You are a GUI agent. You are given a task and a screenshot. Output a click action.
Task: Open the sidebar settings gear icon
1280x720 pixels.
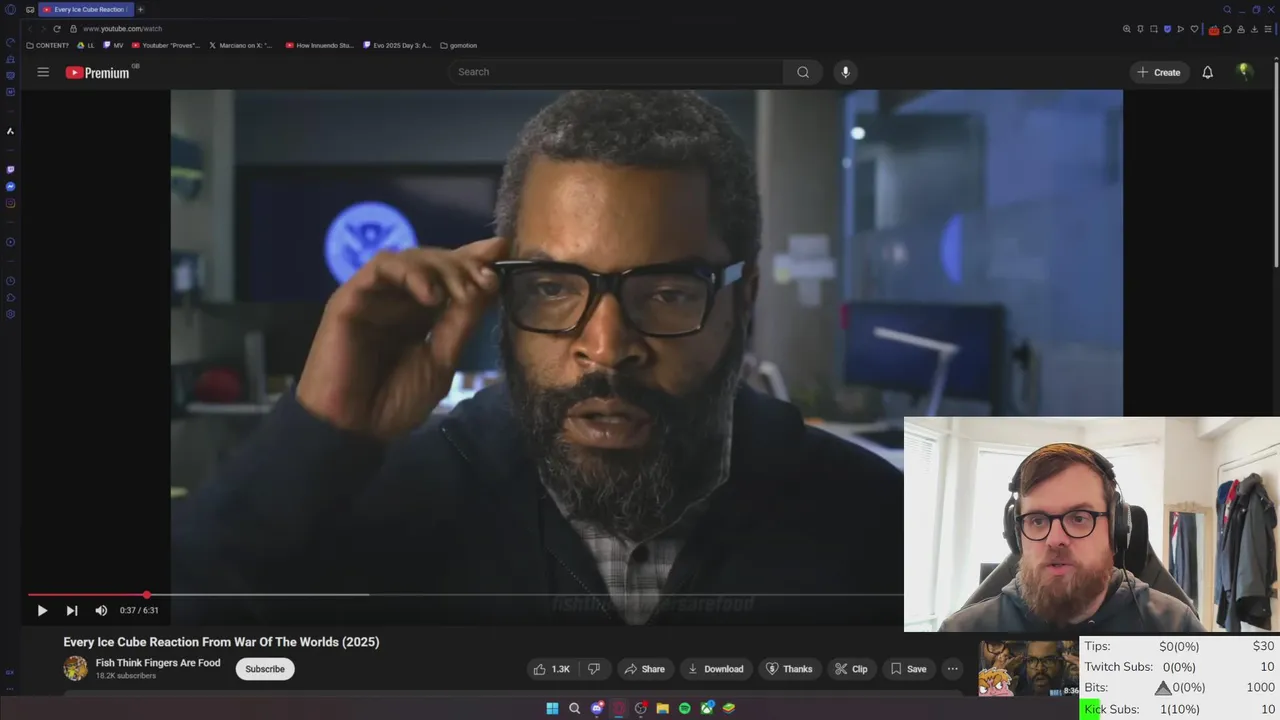point(10,314)
